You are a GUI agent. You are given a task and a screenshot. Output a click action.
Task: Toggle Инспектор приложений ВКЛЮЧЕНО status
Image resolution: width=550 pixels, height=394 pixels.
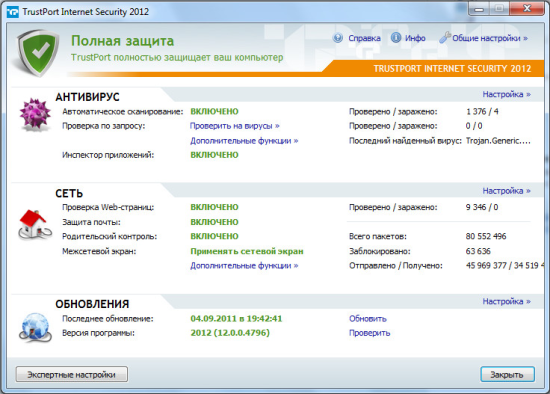coord(214,155)
